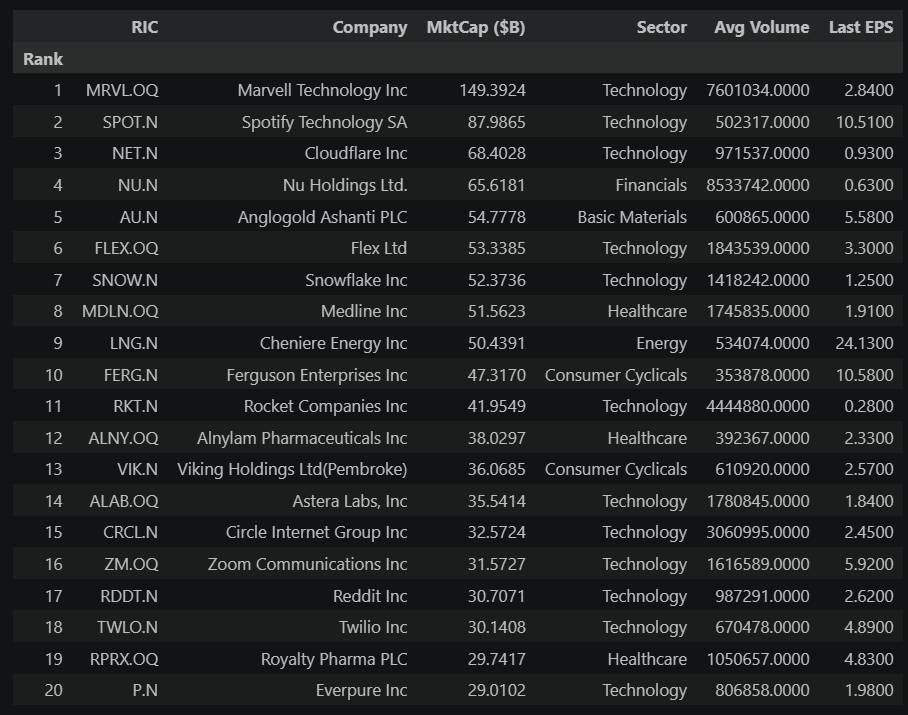
Task: Select the RKT.N ticker cell
Action: pos(135,406)
